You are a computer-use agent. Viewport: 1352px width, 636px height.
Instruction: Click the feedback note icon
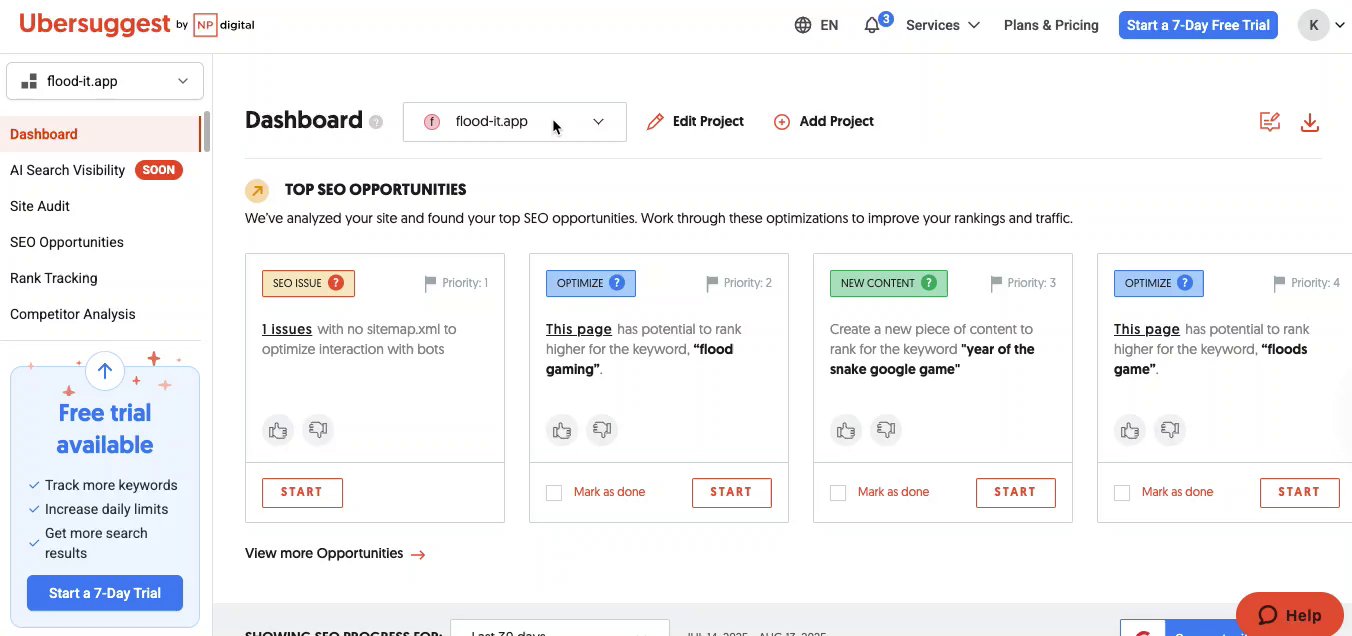1270,122
